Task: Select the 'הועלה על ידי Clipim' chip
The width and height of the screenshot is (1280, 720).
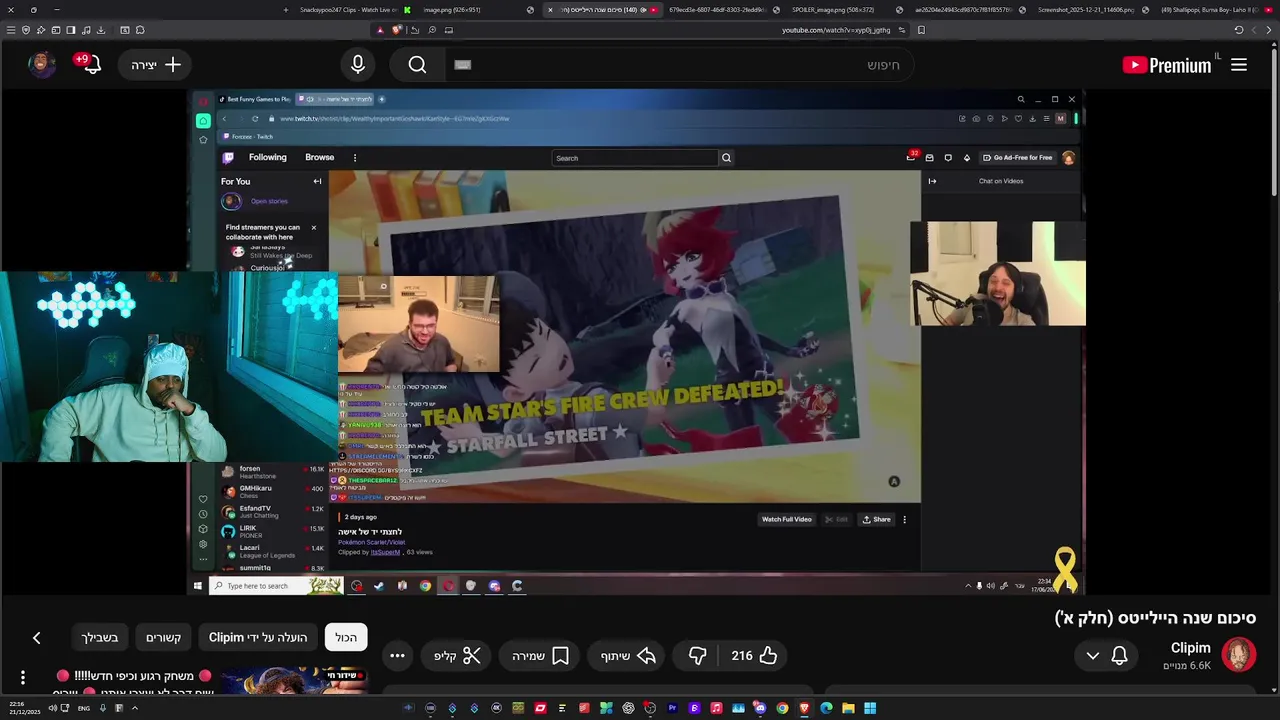Action: (258, 638)
